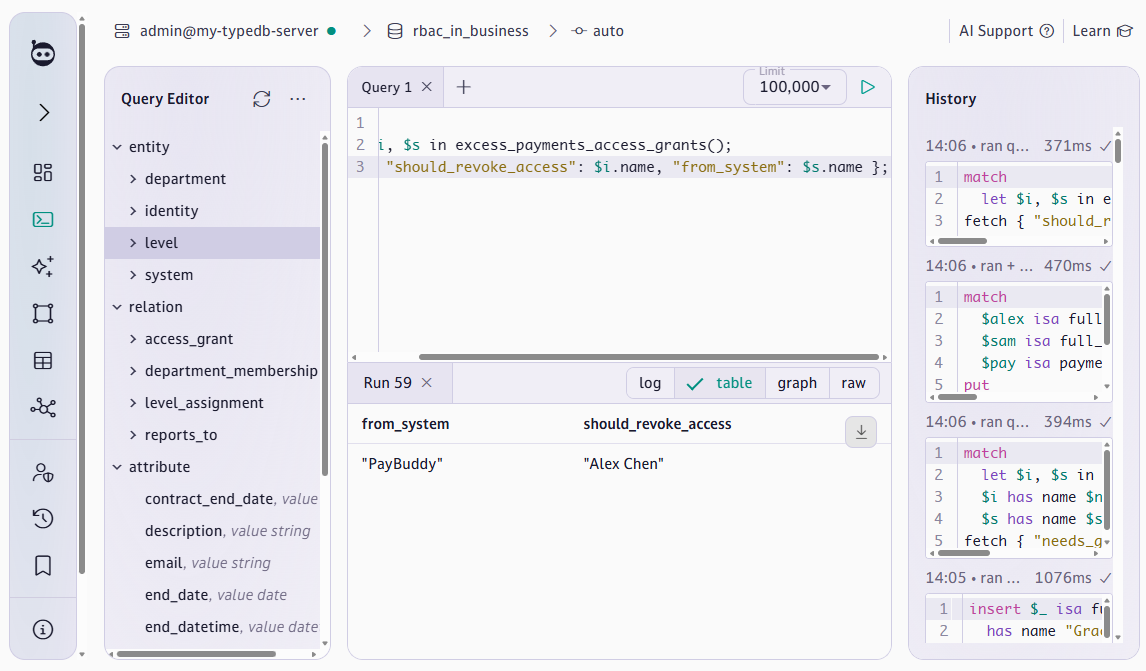Image resolution: width=1146 pixels, height=671 pixels.
Task: Run the query with the play button
Action: pos(868,87)
